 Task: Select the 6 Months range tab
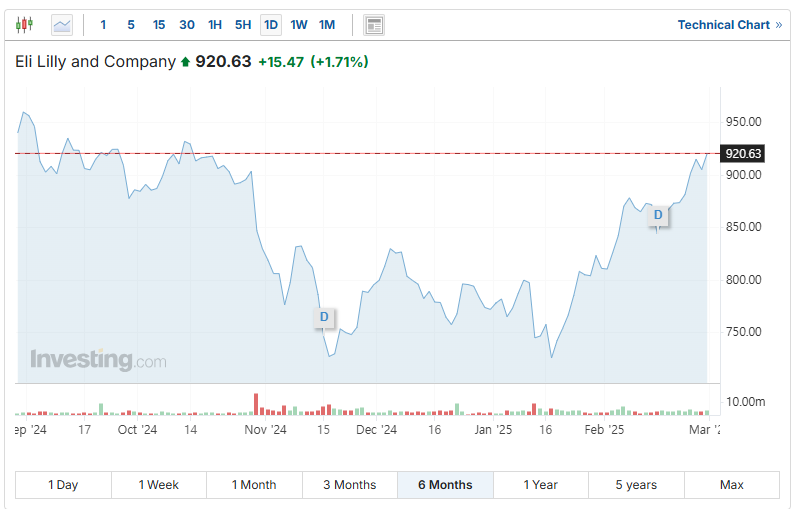445,485
